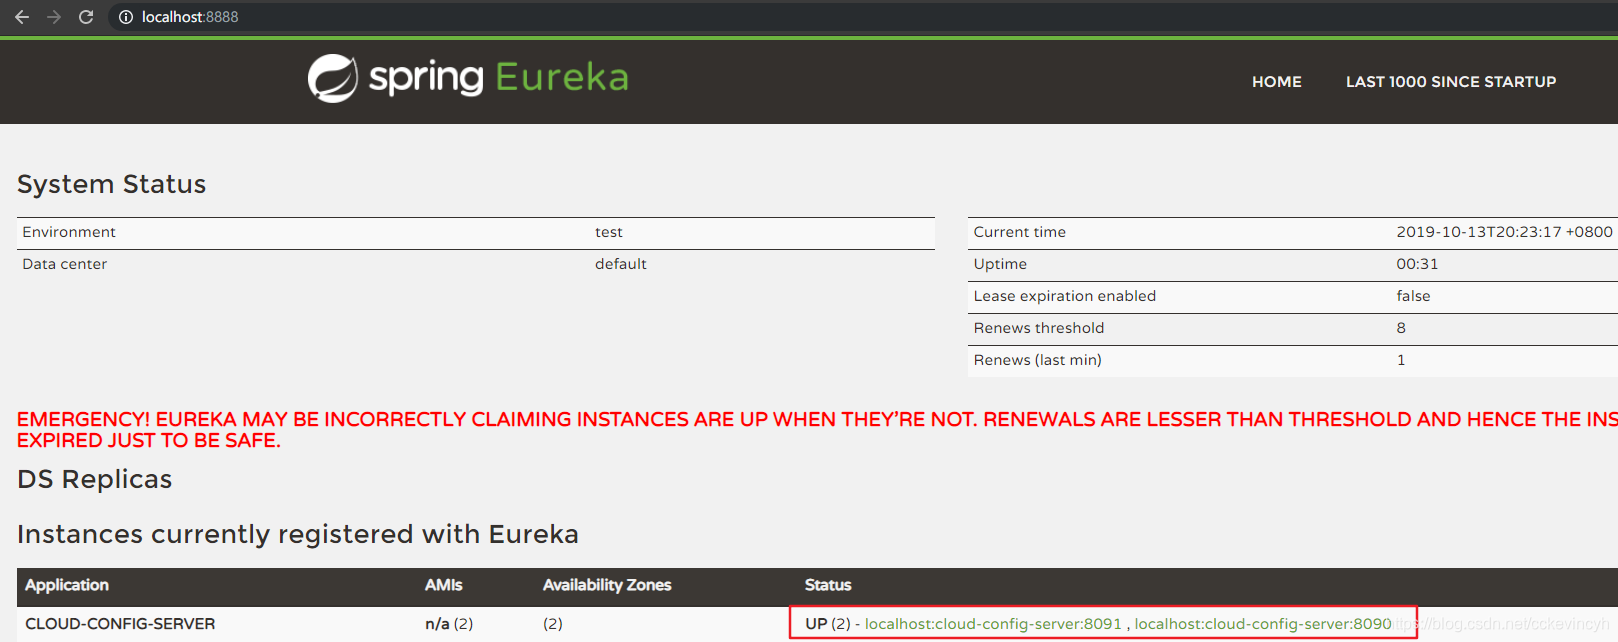Screen dimensions: 1618x642
Task: Click the AMIs column header
Action: (x=444, y=585)
